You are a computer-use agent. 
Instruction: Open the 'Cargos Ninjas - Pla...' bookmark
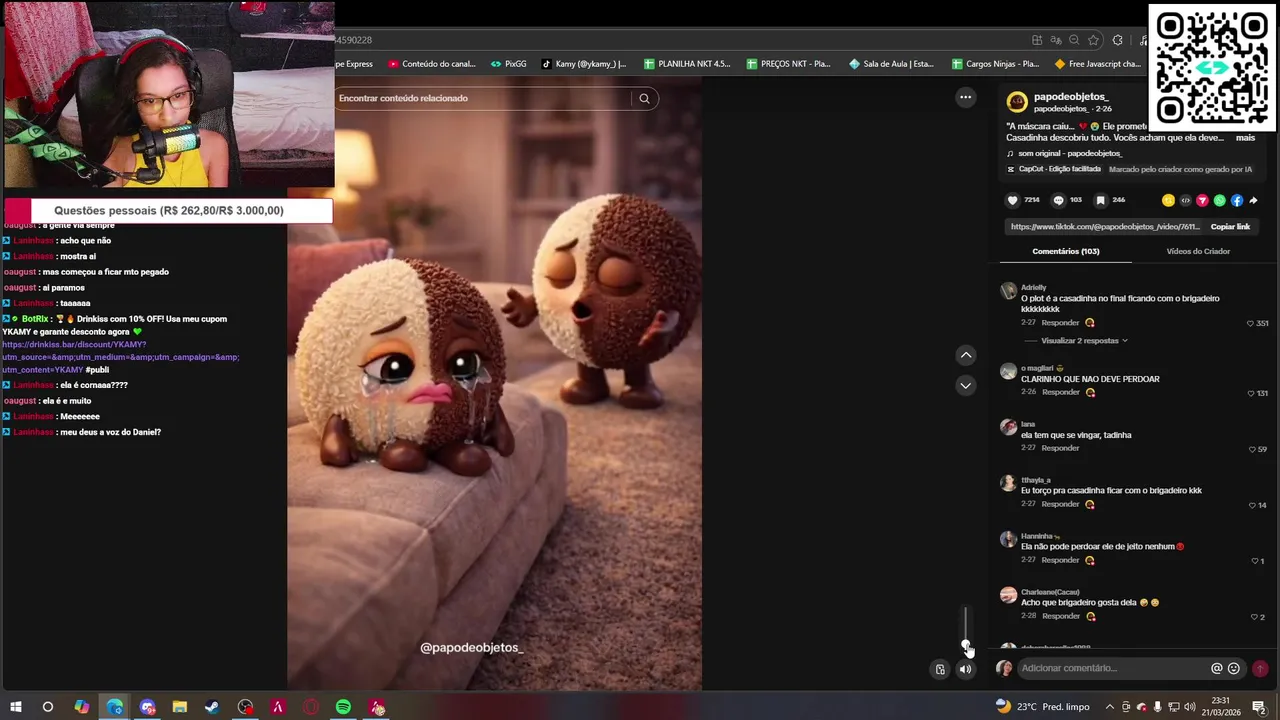[995, 64]
